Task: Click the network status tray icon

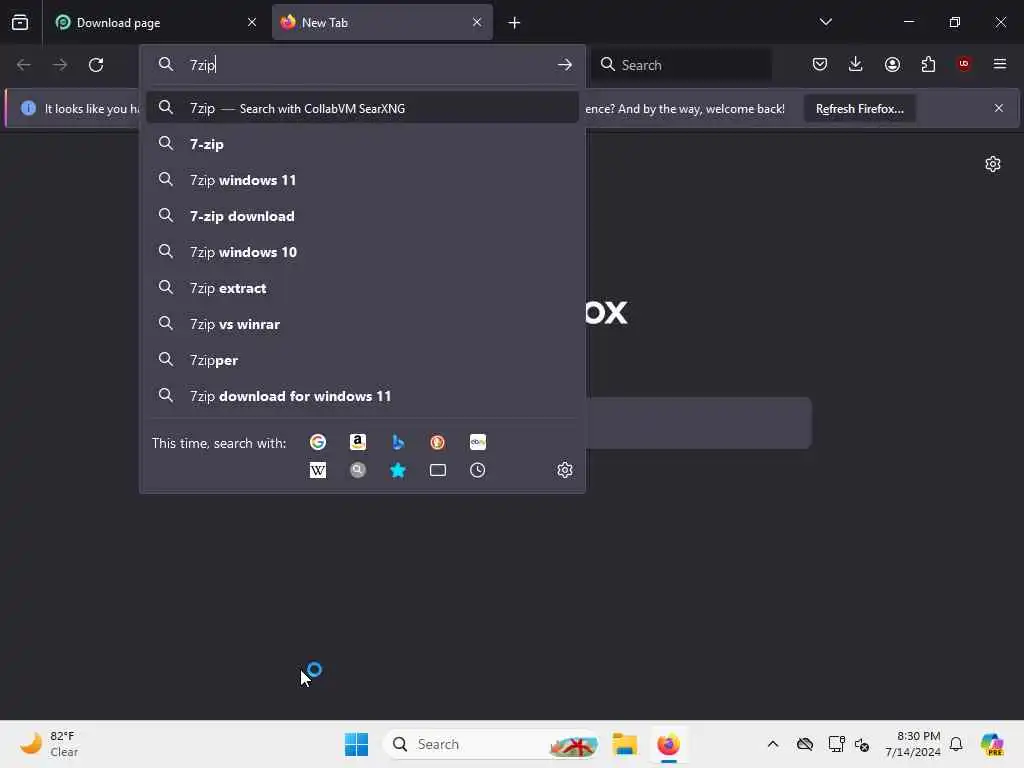Action: click(x=836, y=744)
